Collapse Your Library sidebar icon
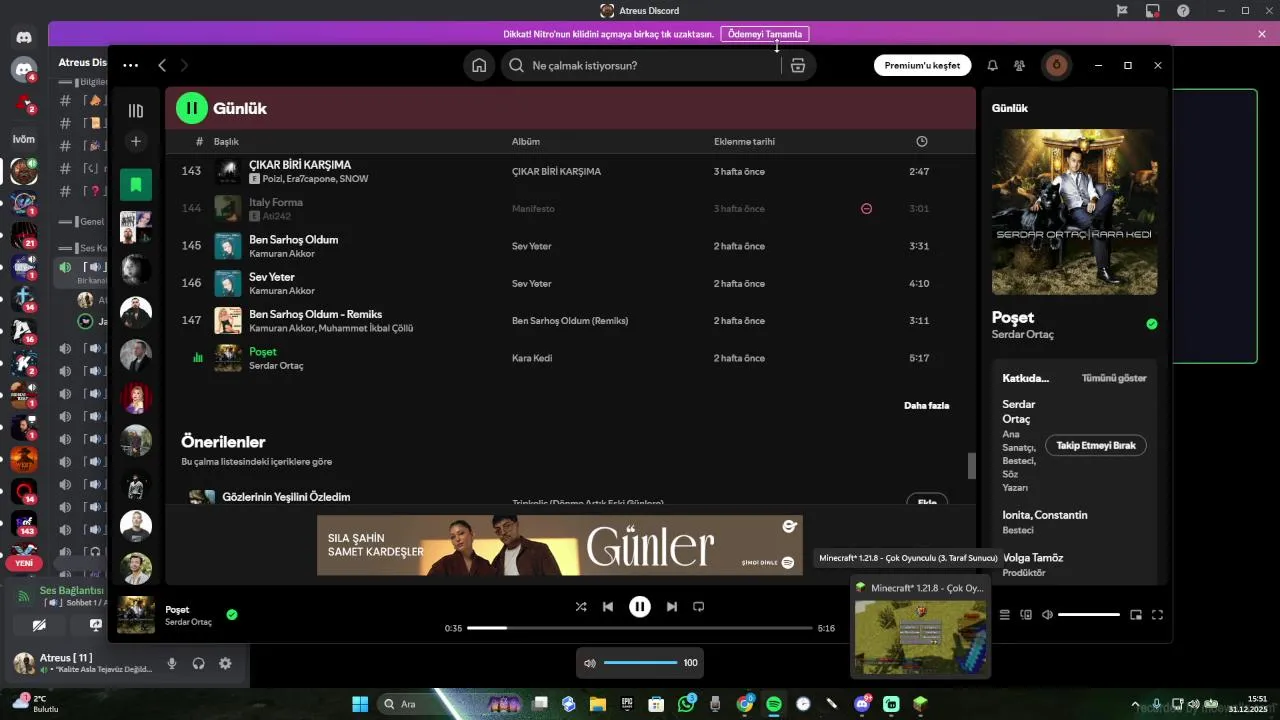Screen dimensions: 1280x720 click(136, 110)
